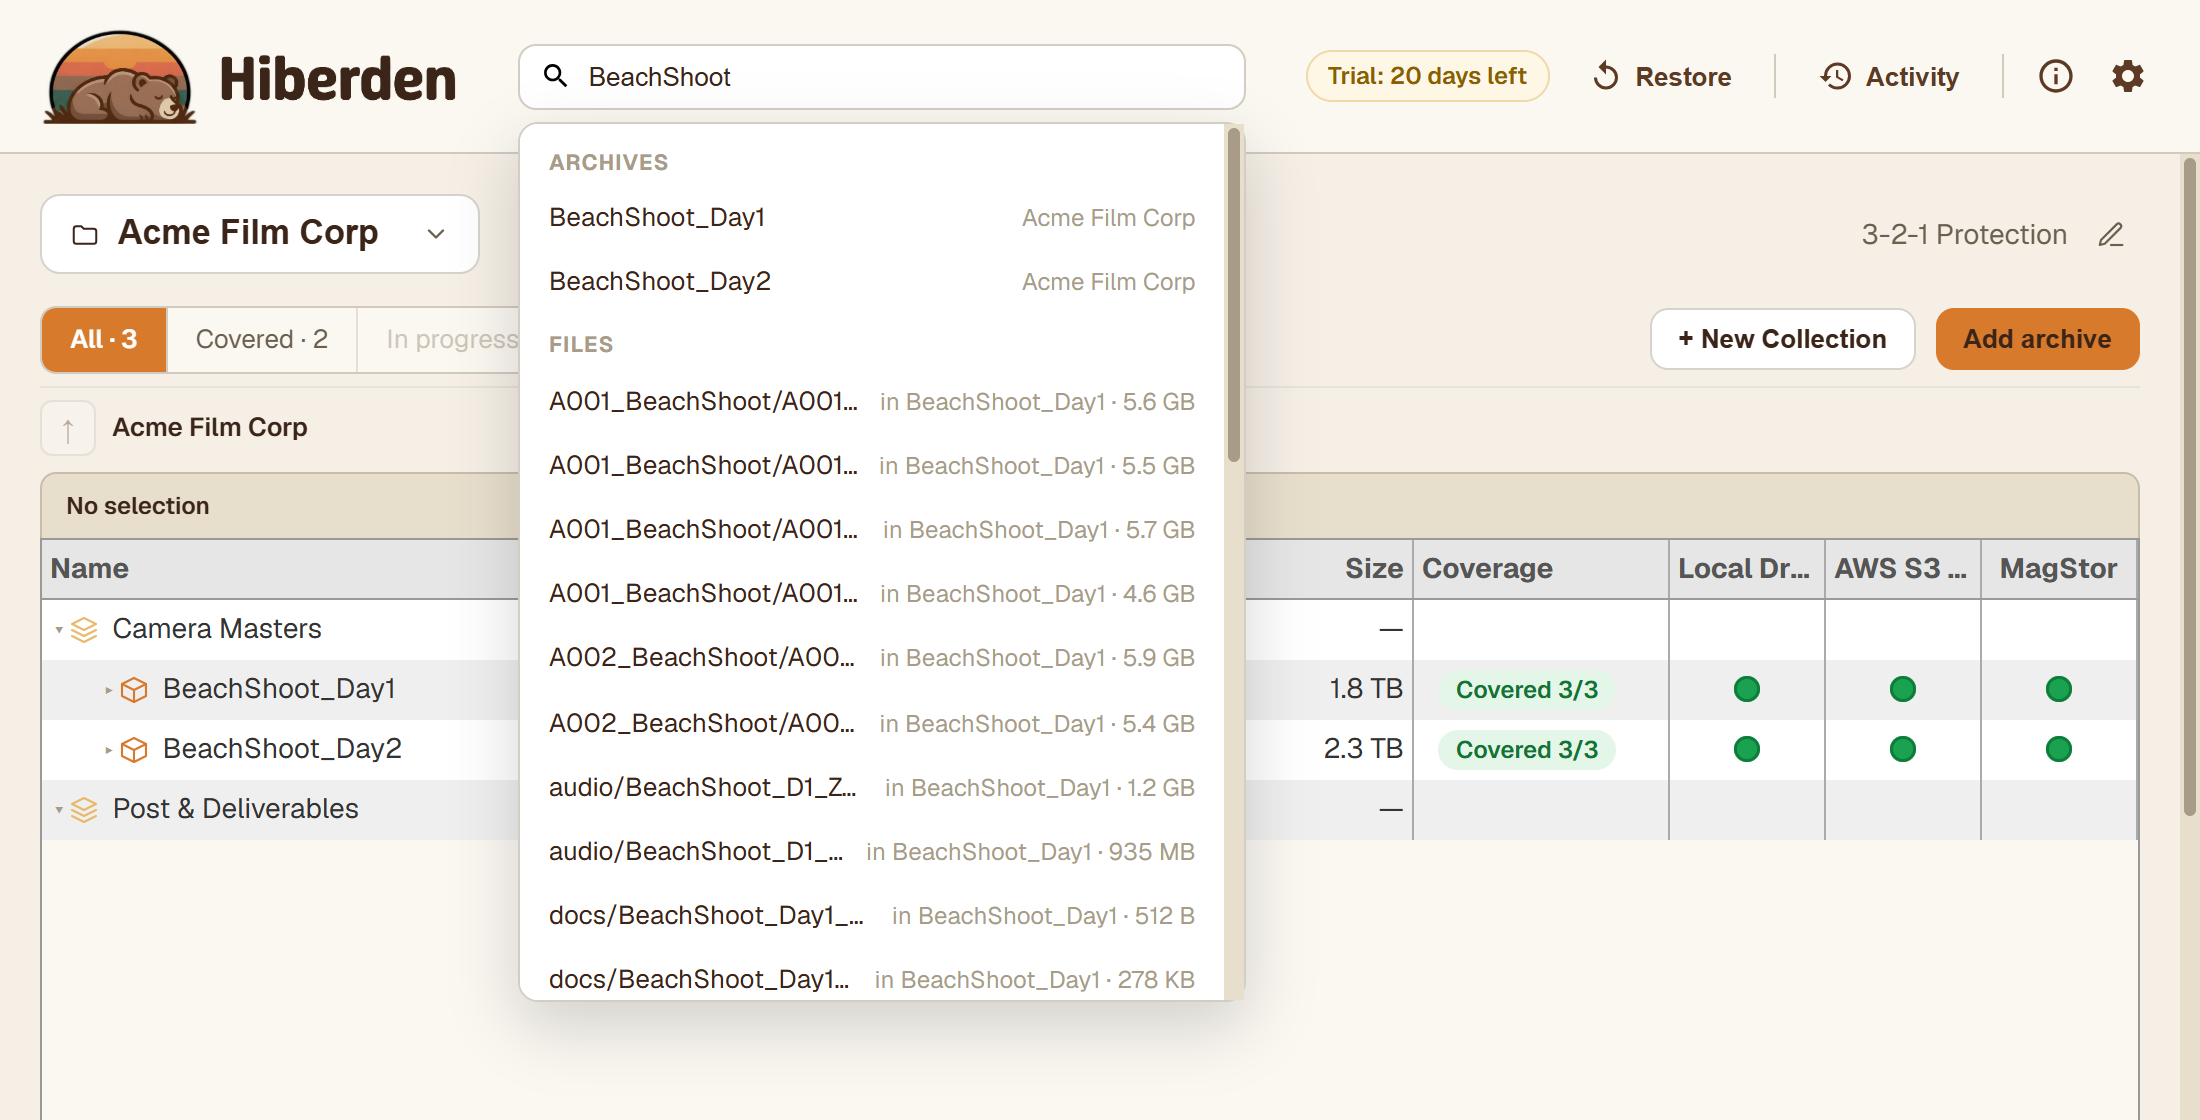Open the 5.4 GB A002_BeachShoot file result
The image size is (2200, 1120).
[872, 723]
